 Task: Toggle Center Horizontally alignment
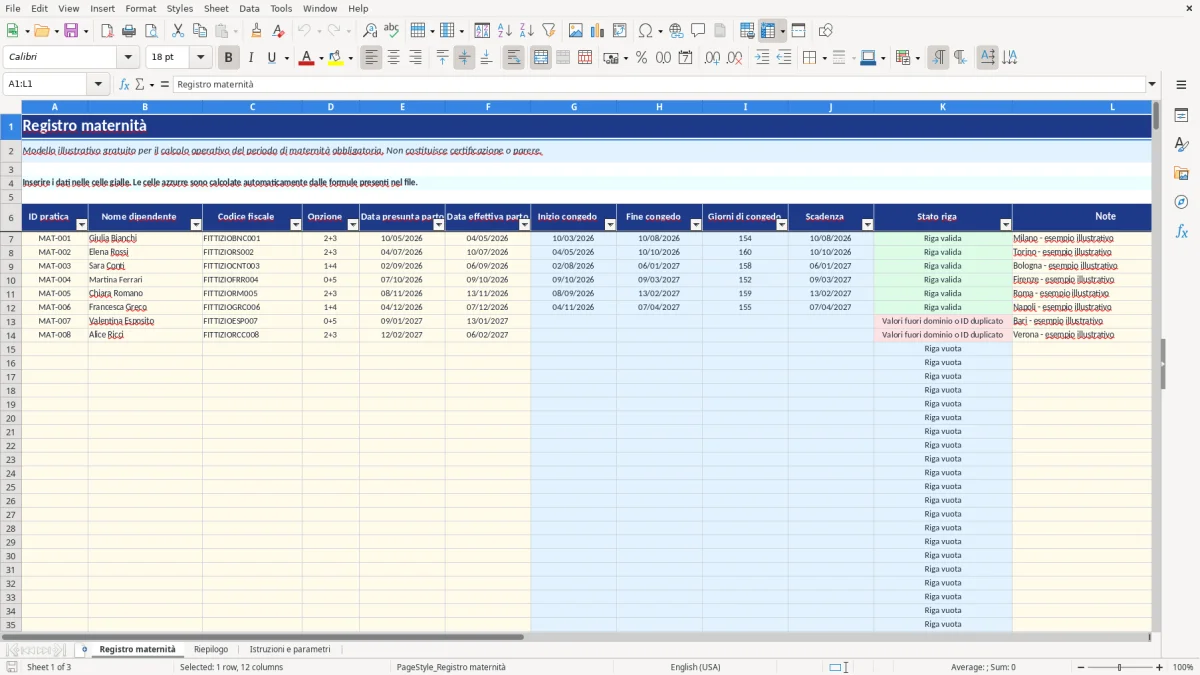pyautogui.click(x=393, y=58)
